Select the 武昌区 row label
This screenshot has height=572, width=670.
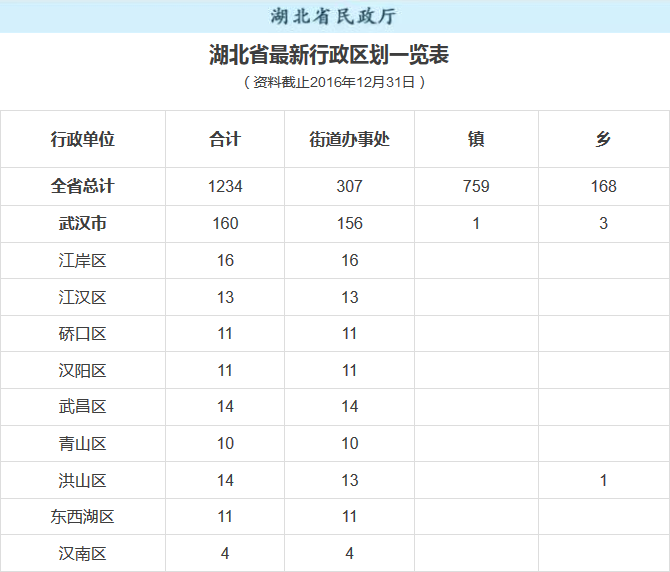82,407
